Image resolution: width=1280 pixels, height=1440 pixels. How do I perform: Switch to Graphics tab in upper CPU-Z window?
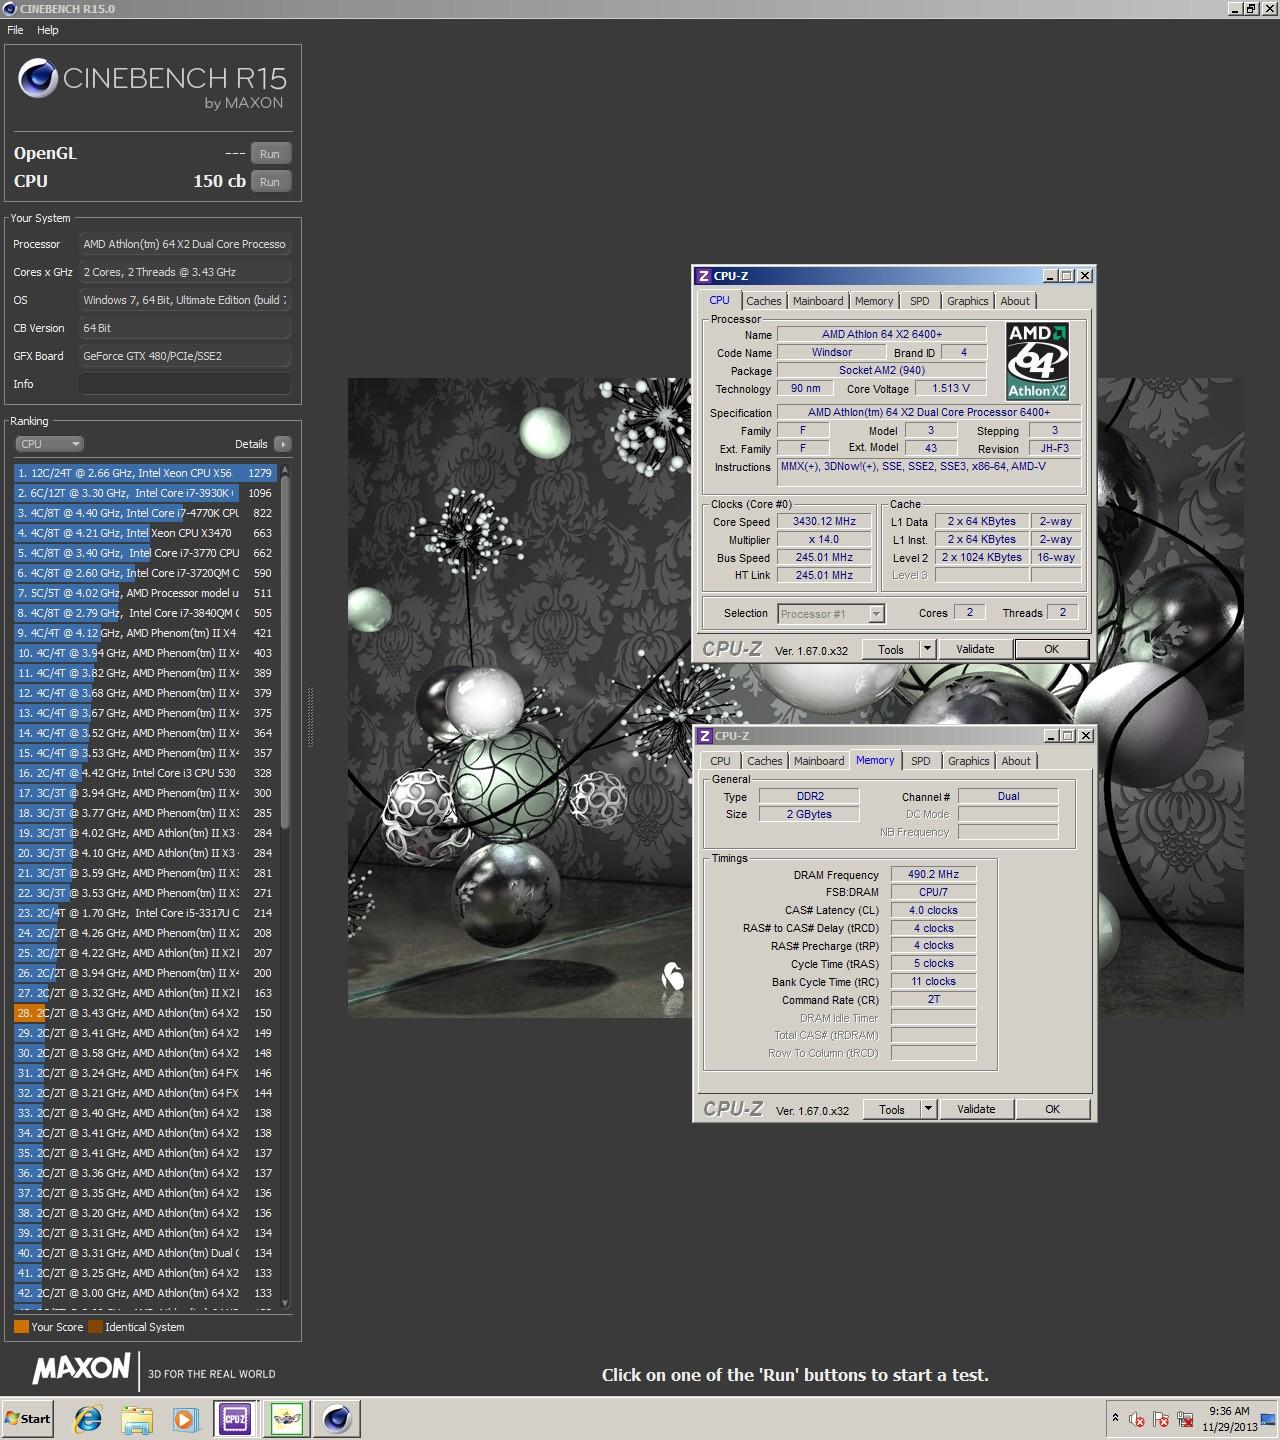tap(968, 301)
